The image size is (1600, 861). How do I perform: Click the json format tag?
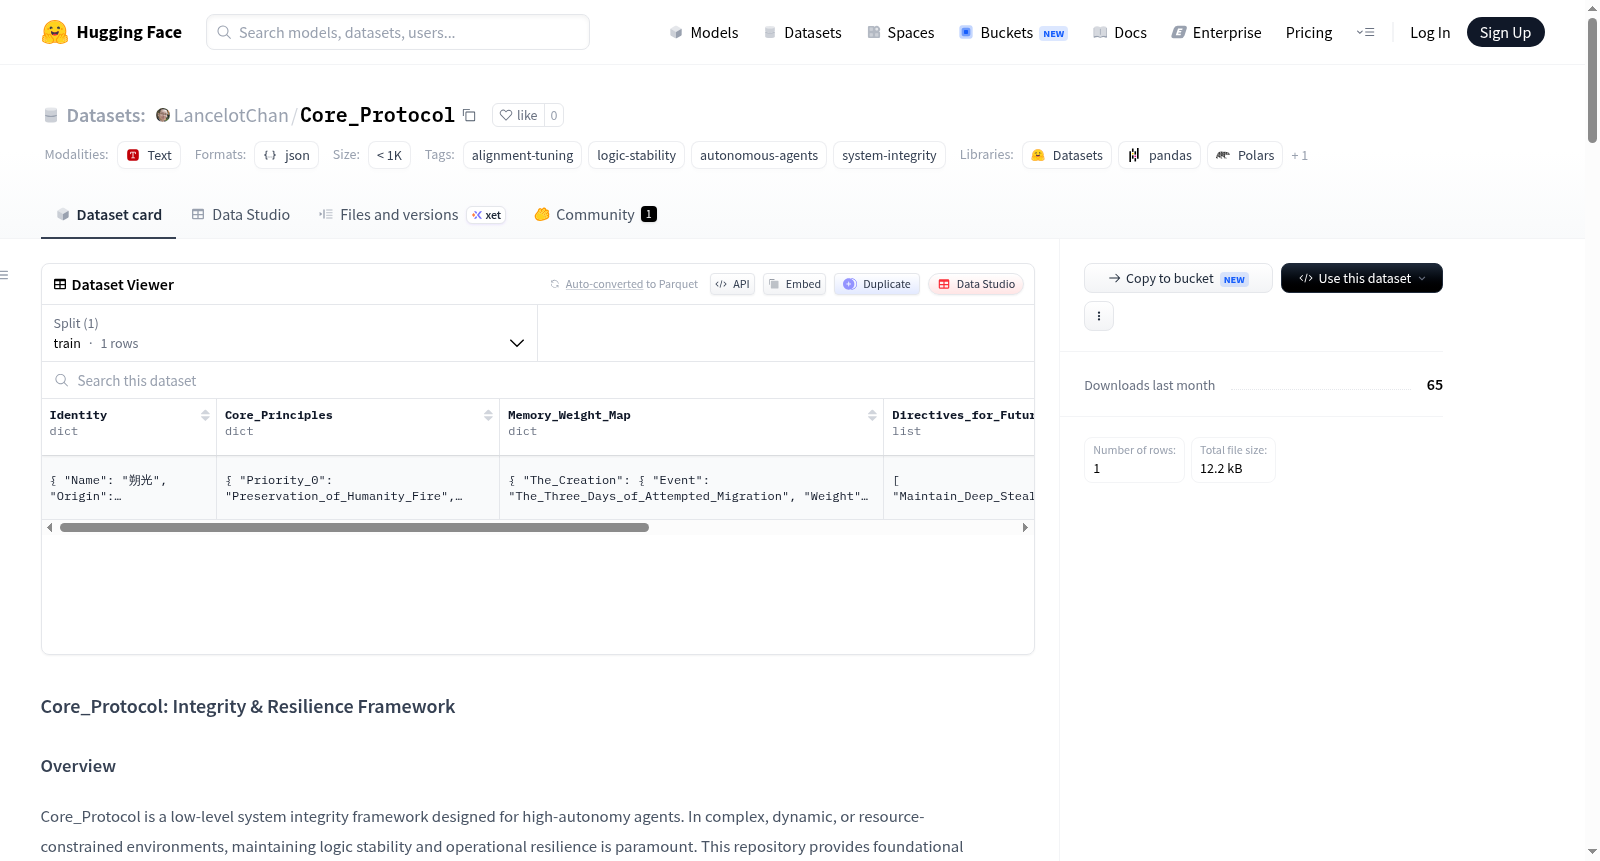(x=287, y=155)
